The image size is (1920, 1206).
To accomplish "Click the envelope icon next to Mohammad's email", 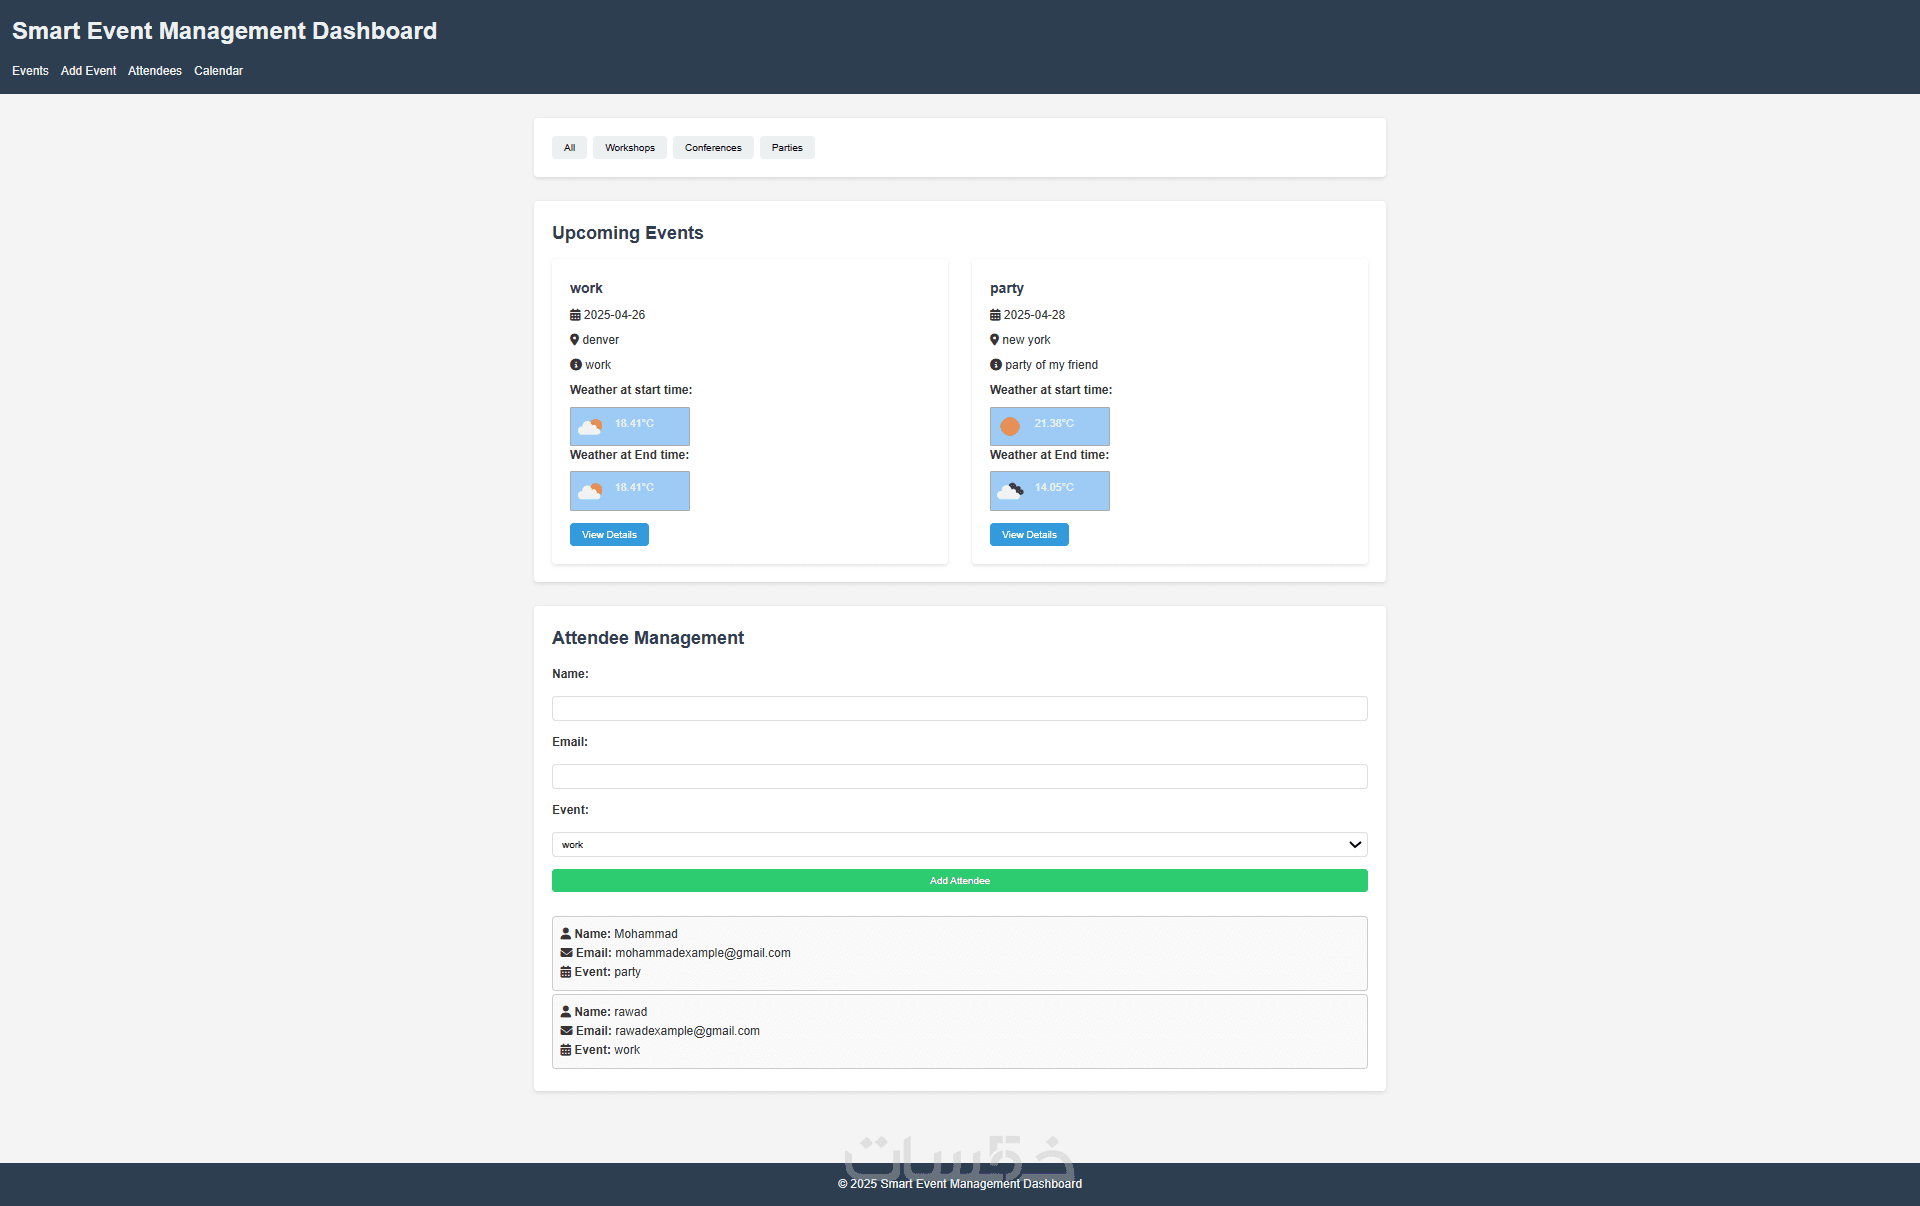I will click(566, 953).
